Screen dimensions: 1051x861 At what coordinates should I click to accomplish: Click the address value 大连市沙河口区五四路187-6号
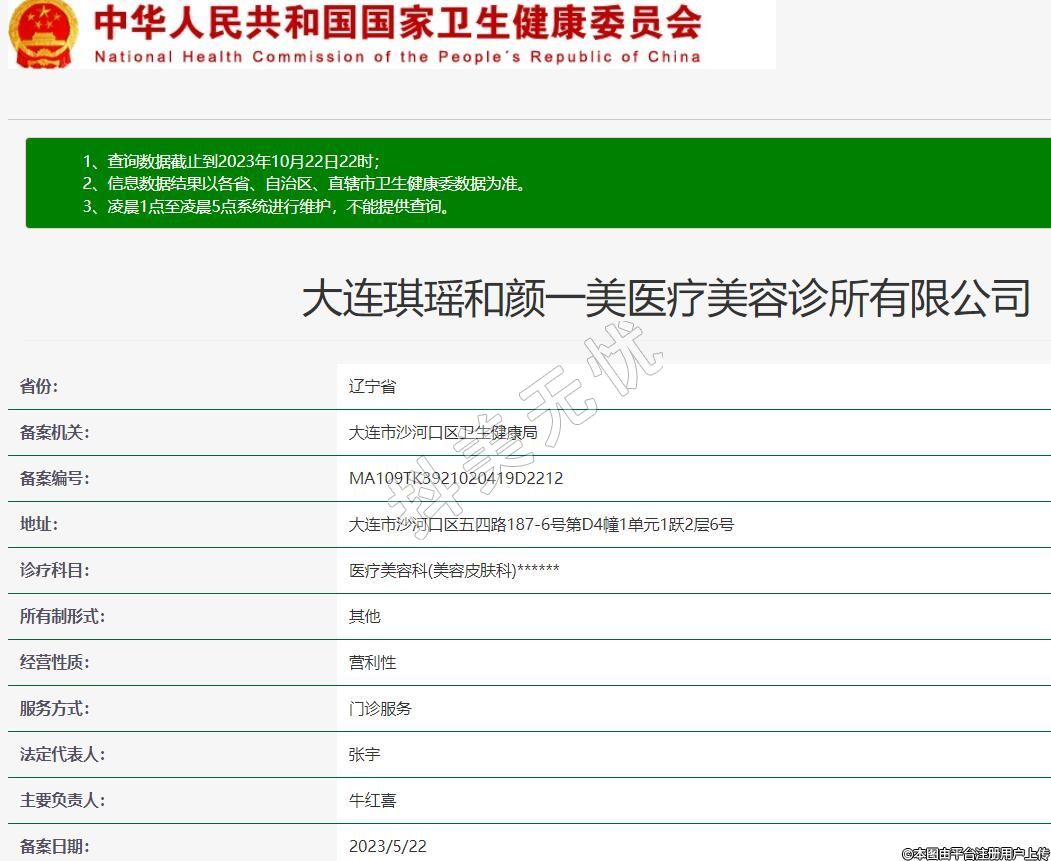(x=541, y=525)
